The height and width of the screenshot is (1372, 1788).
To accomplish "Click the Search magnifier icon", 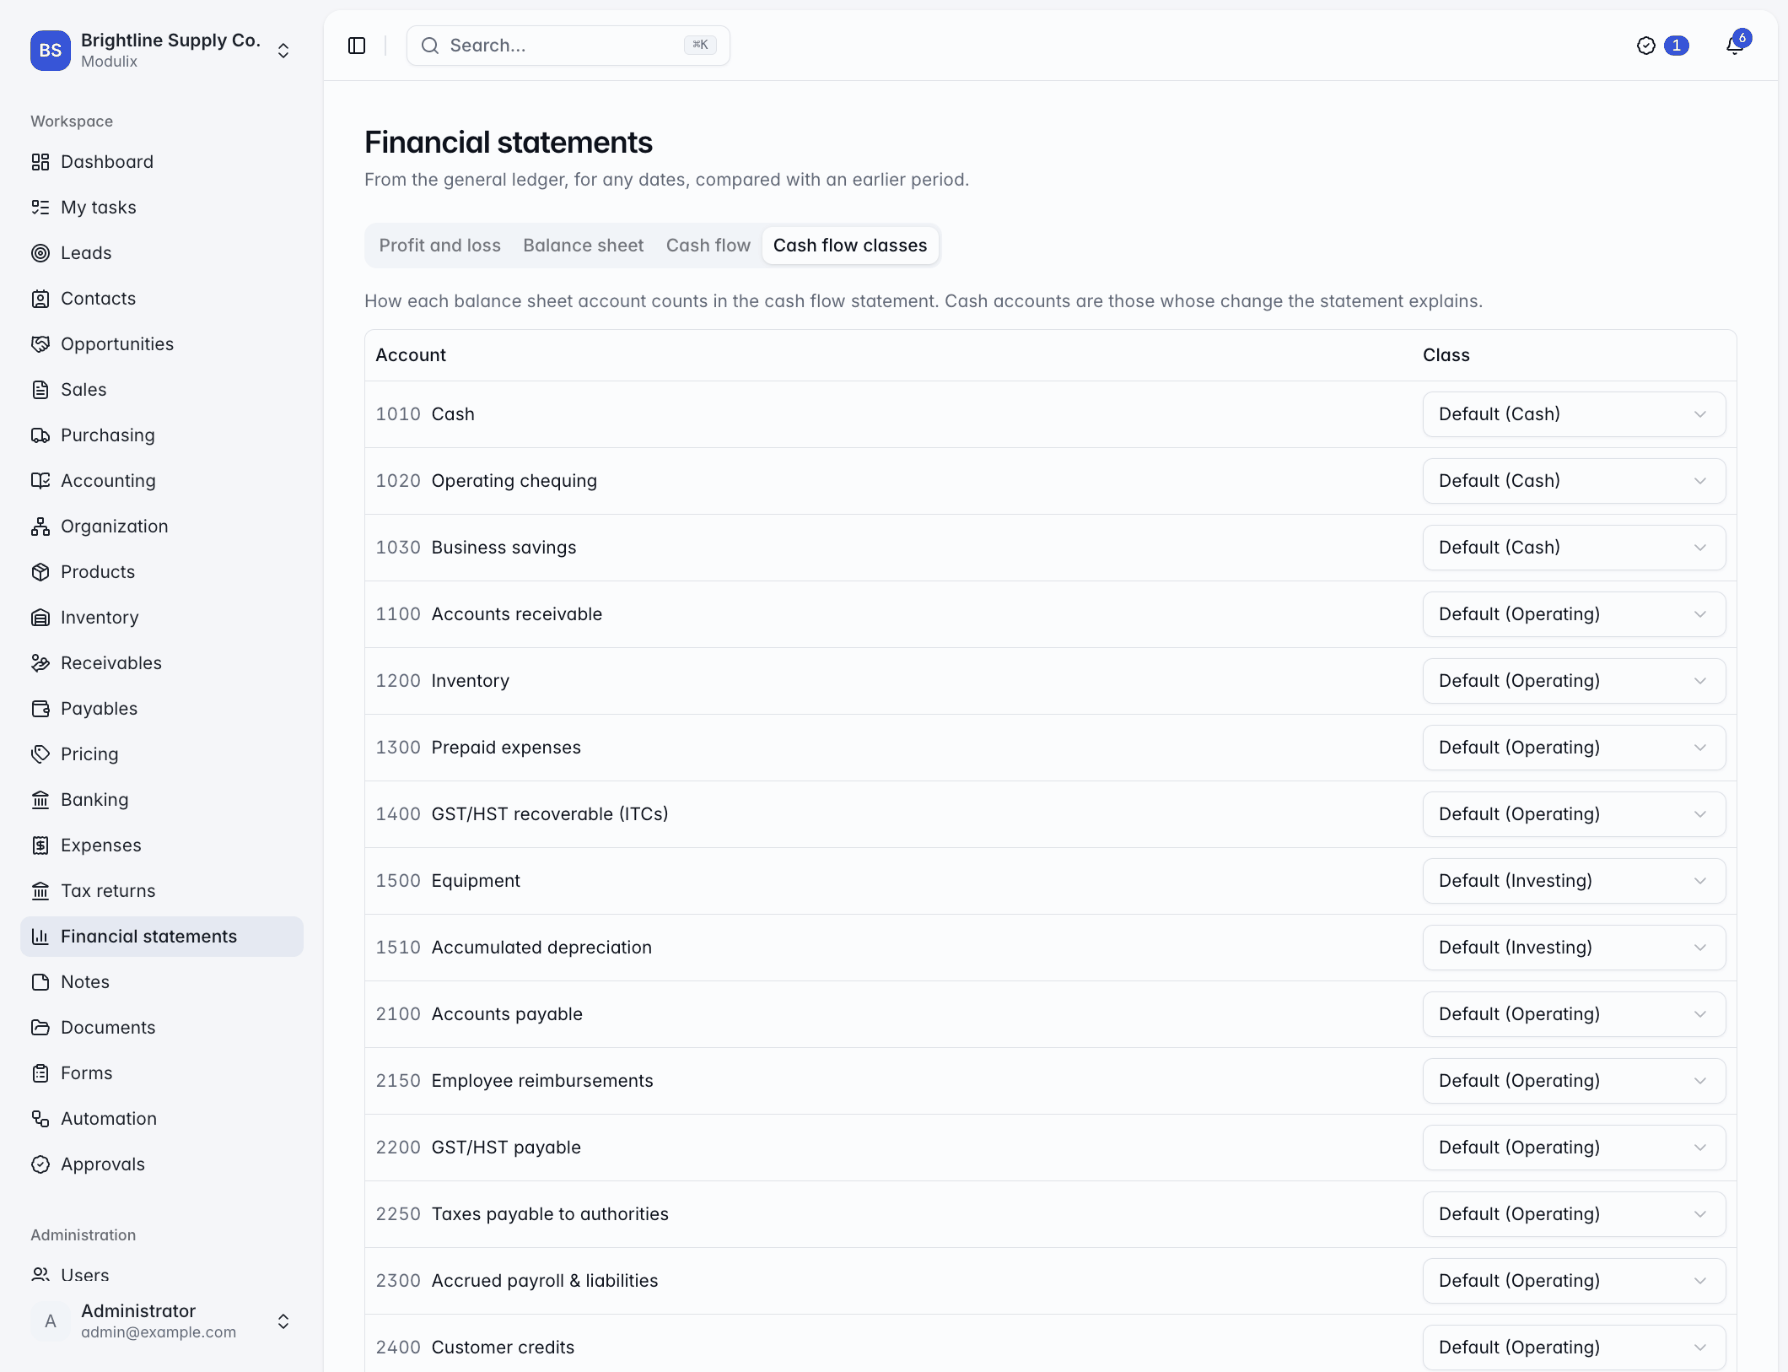I will point(430,45).
